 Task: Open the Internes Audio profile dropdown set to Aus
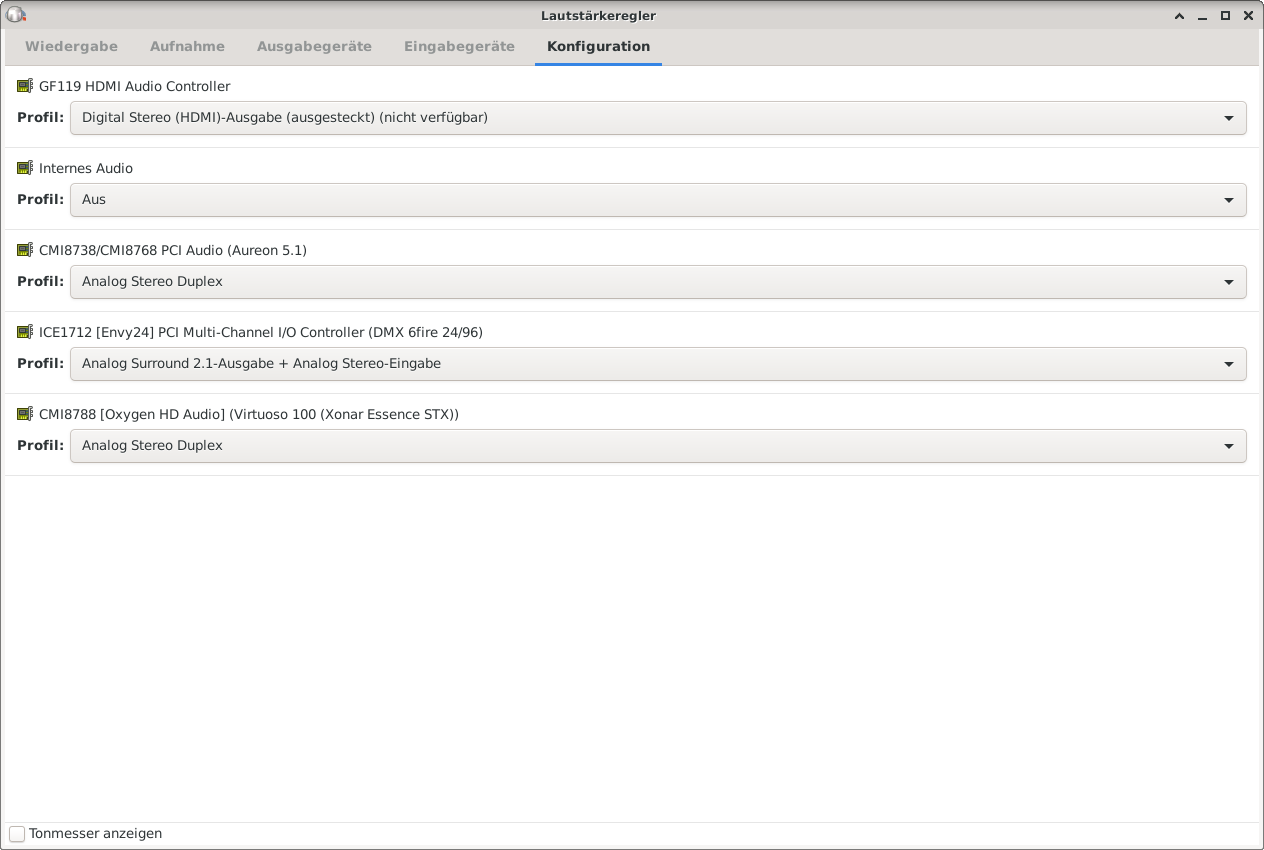pos(658,200)
